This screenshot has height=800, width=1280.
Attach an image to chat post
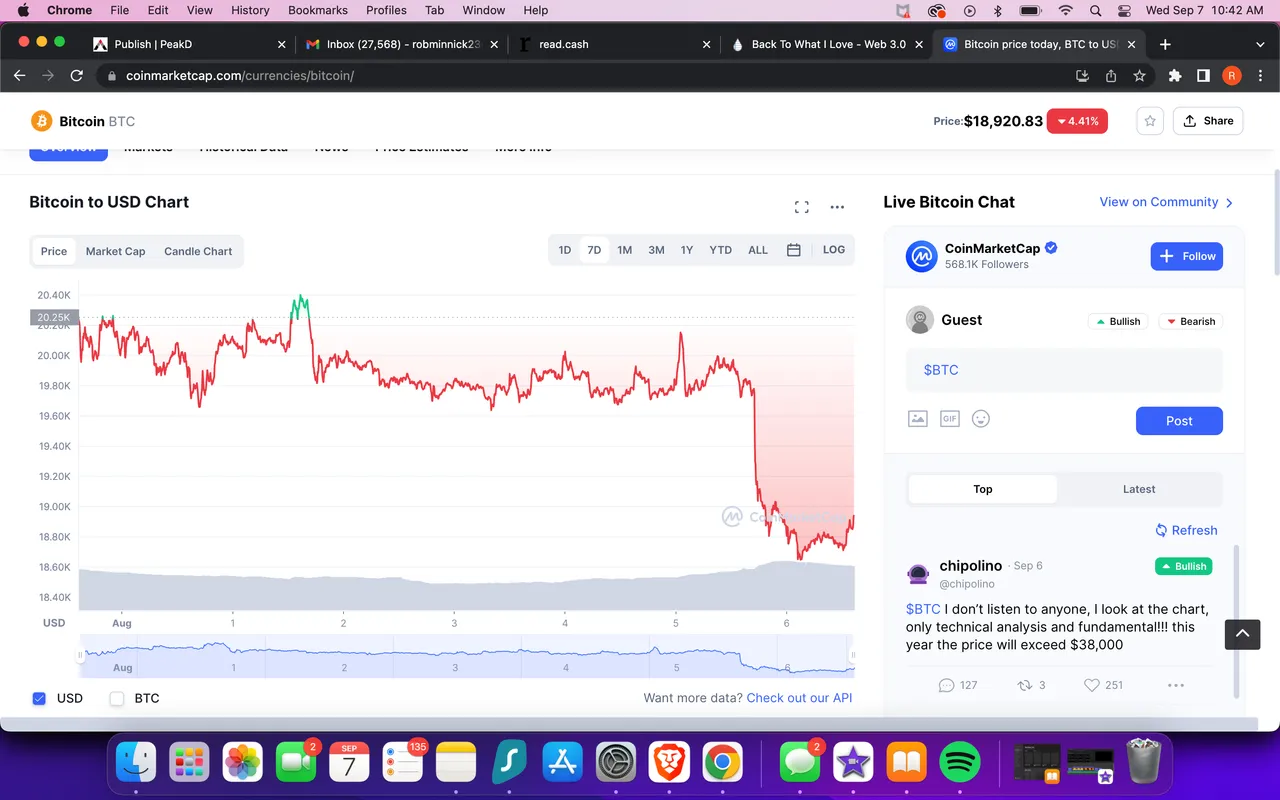pos(917,419)
